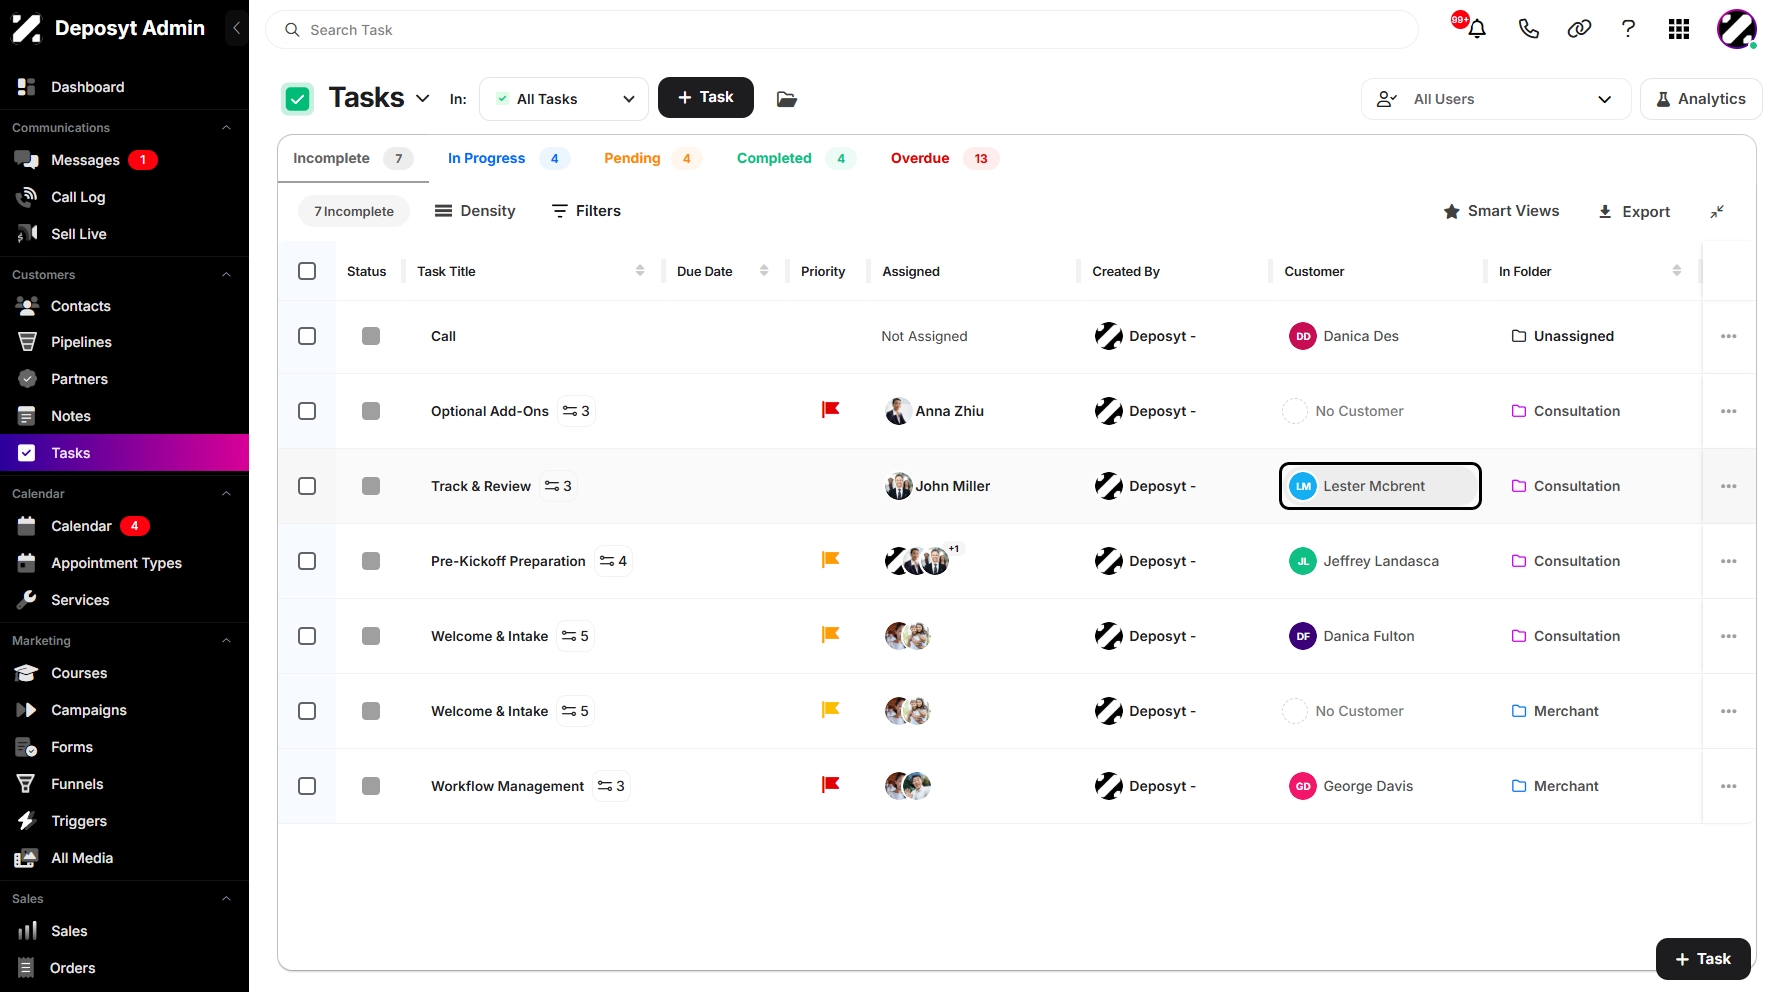Collapse the Marketing section
Screen dimensions: 1781x992
[x=226, y=641]
